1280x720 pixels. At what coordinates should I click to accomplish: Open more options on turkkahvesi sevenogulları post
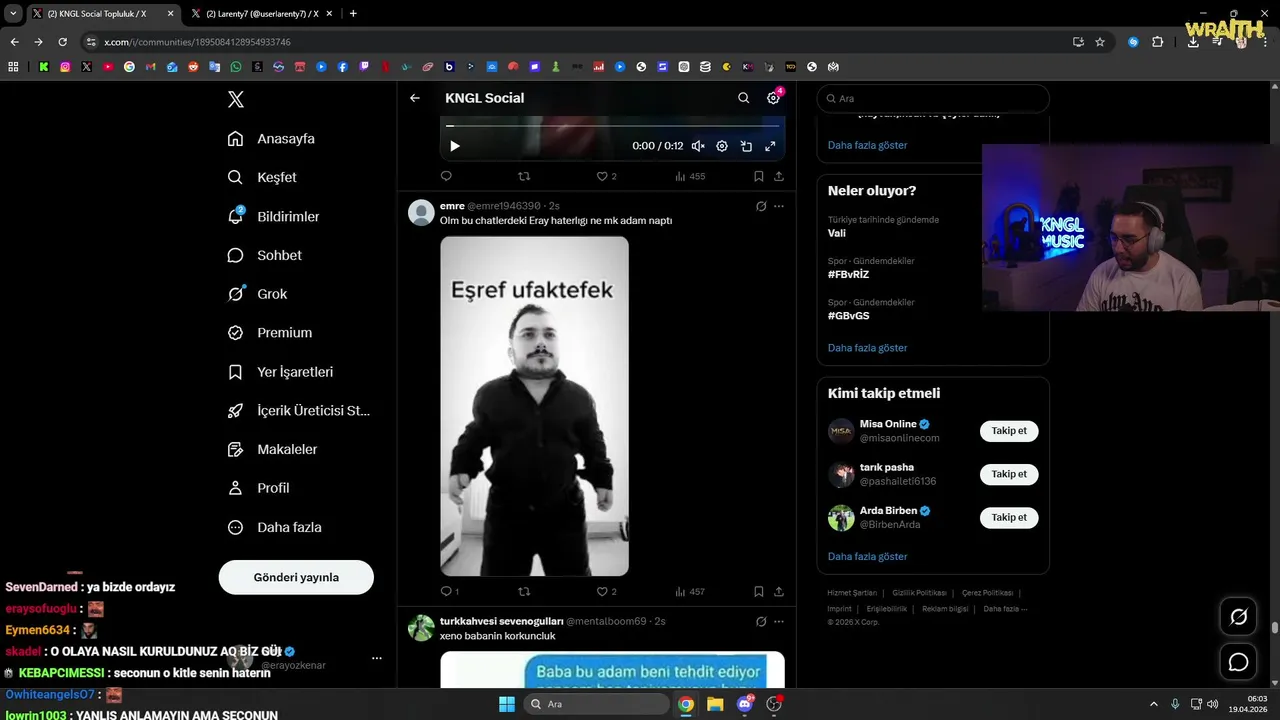(x=779, y=621)
